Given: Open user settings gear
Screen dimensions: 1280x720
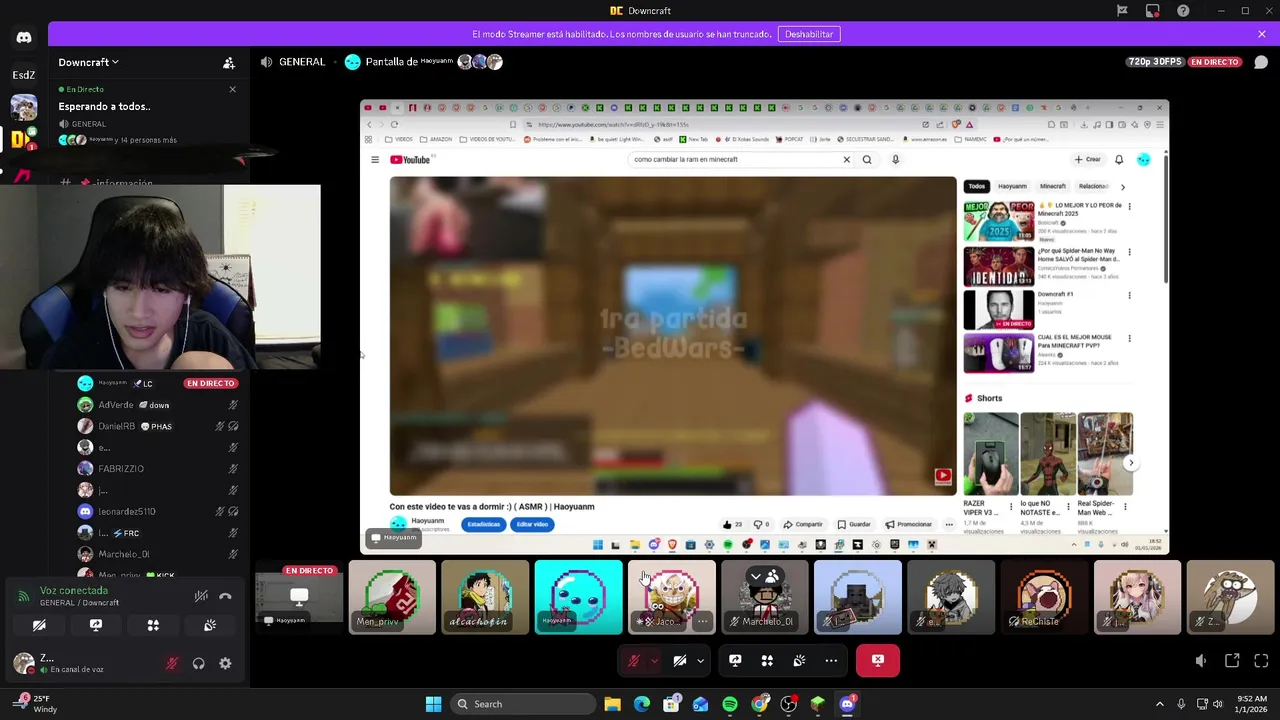Looking at the screenshot, I should 225,663.
